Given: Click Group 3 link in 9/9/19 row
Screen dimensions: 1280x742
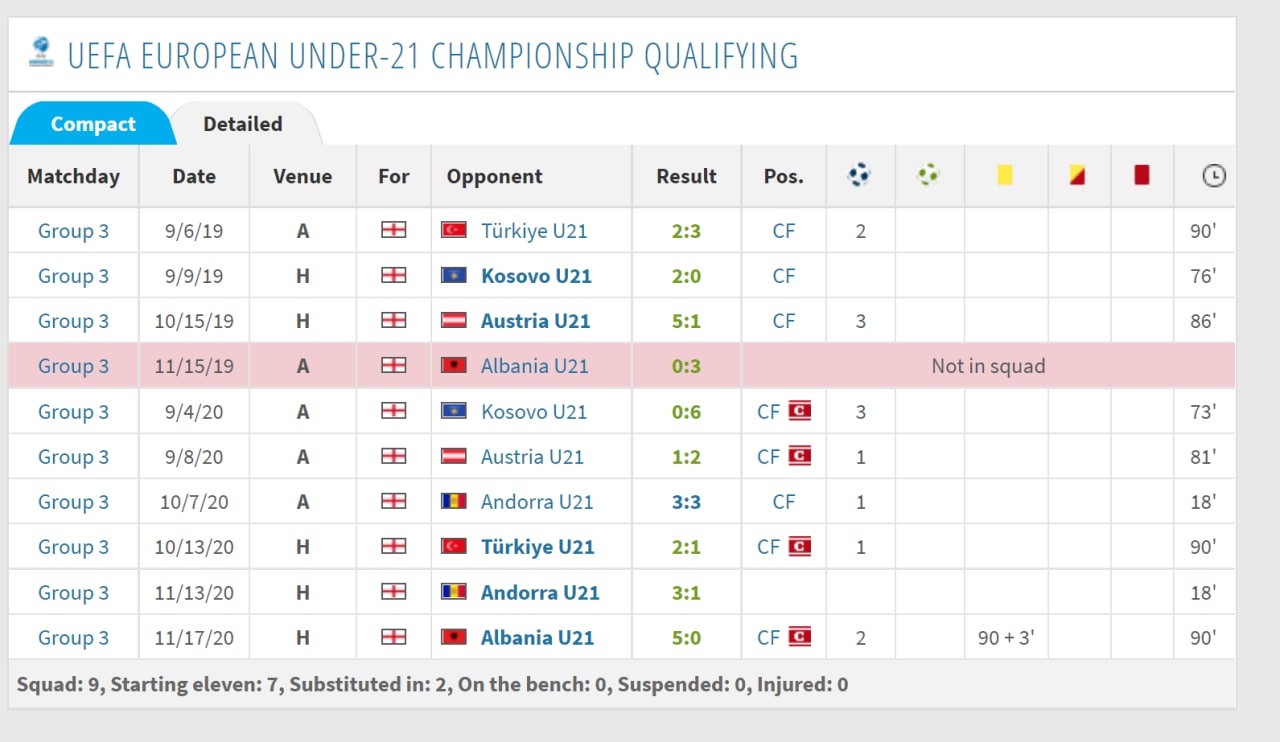Looking at the screenshot, I should click(73, 276).
